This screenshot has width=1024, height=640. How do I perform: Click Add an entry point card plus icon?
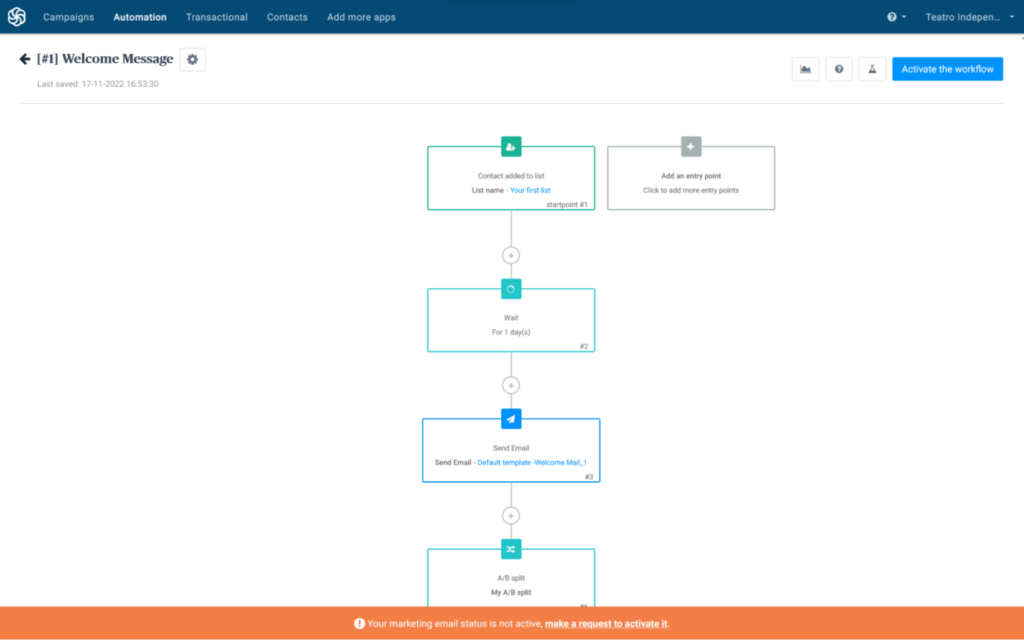tap(690, 146)
